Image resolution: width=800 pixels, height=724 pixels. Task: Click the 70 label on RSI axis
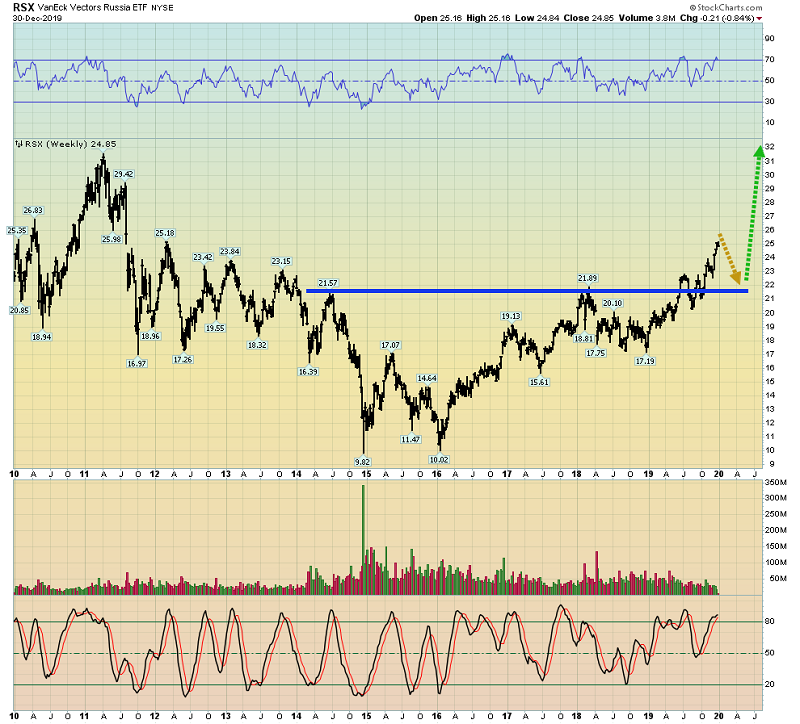769,60
